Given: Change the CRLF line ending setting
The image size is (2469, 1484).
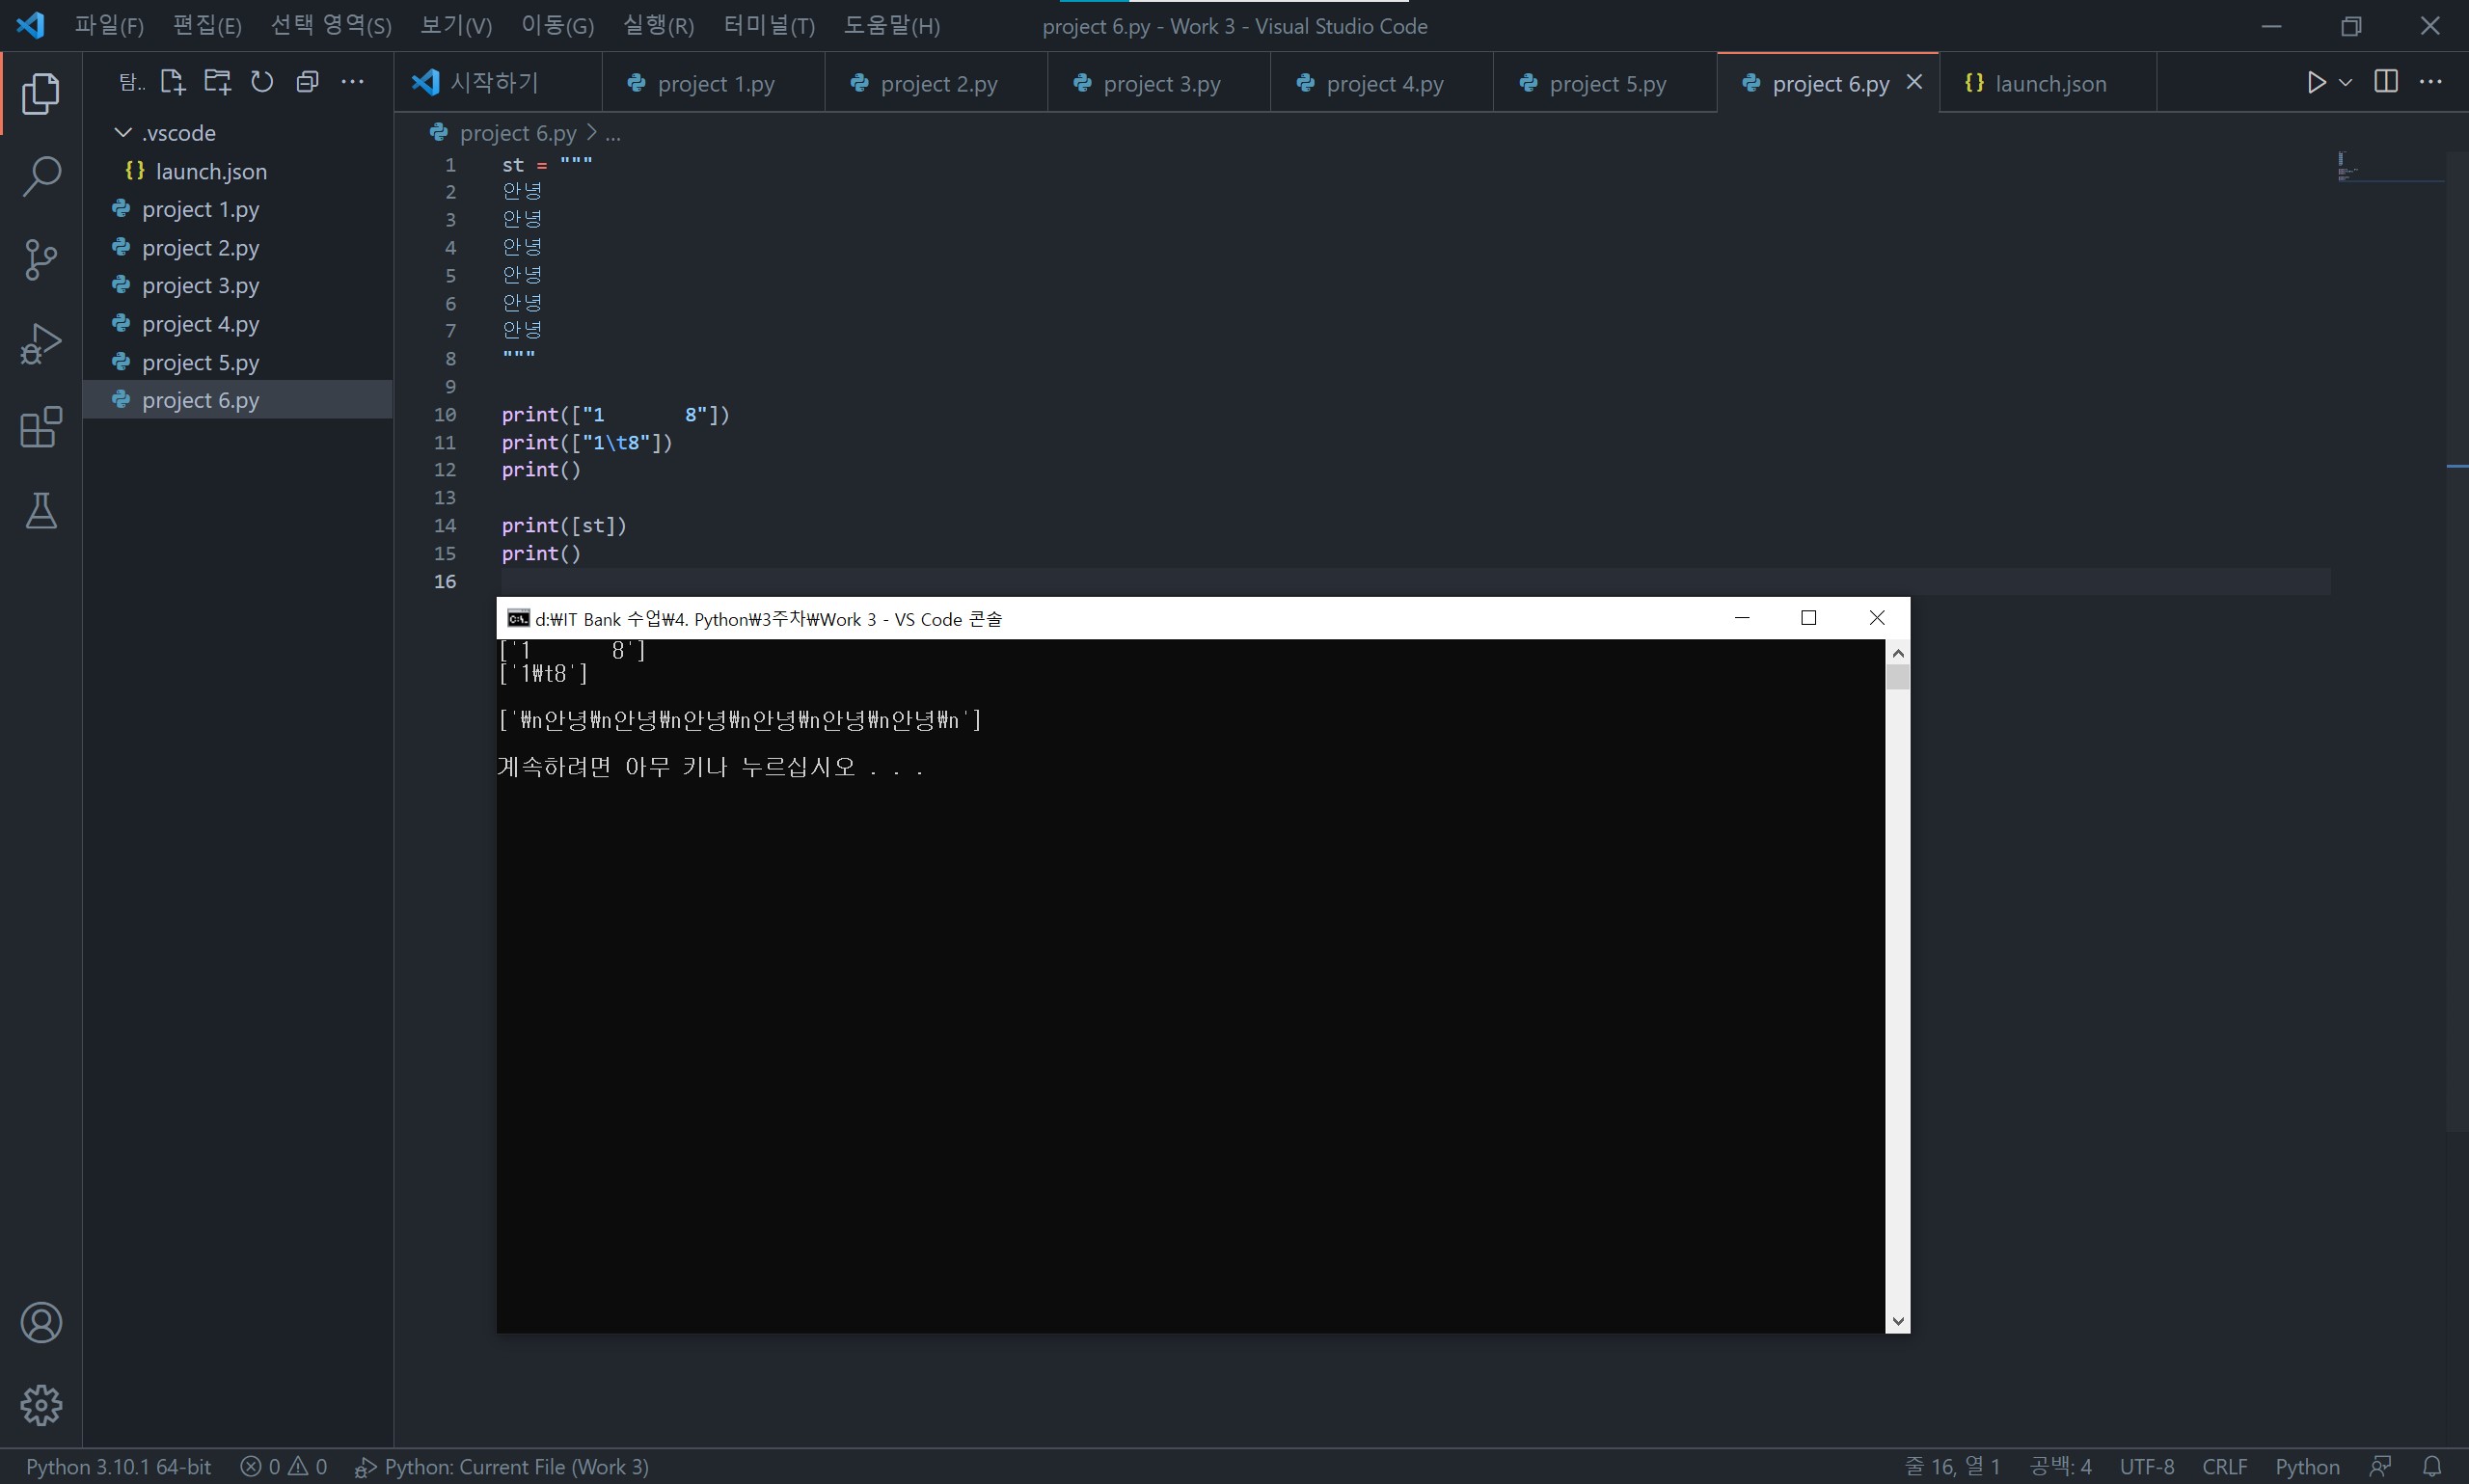Looking at the screenshot, I should pos(2224,1466).
